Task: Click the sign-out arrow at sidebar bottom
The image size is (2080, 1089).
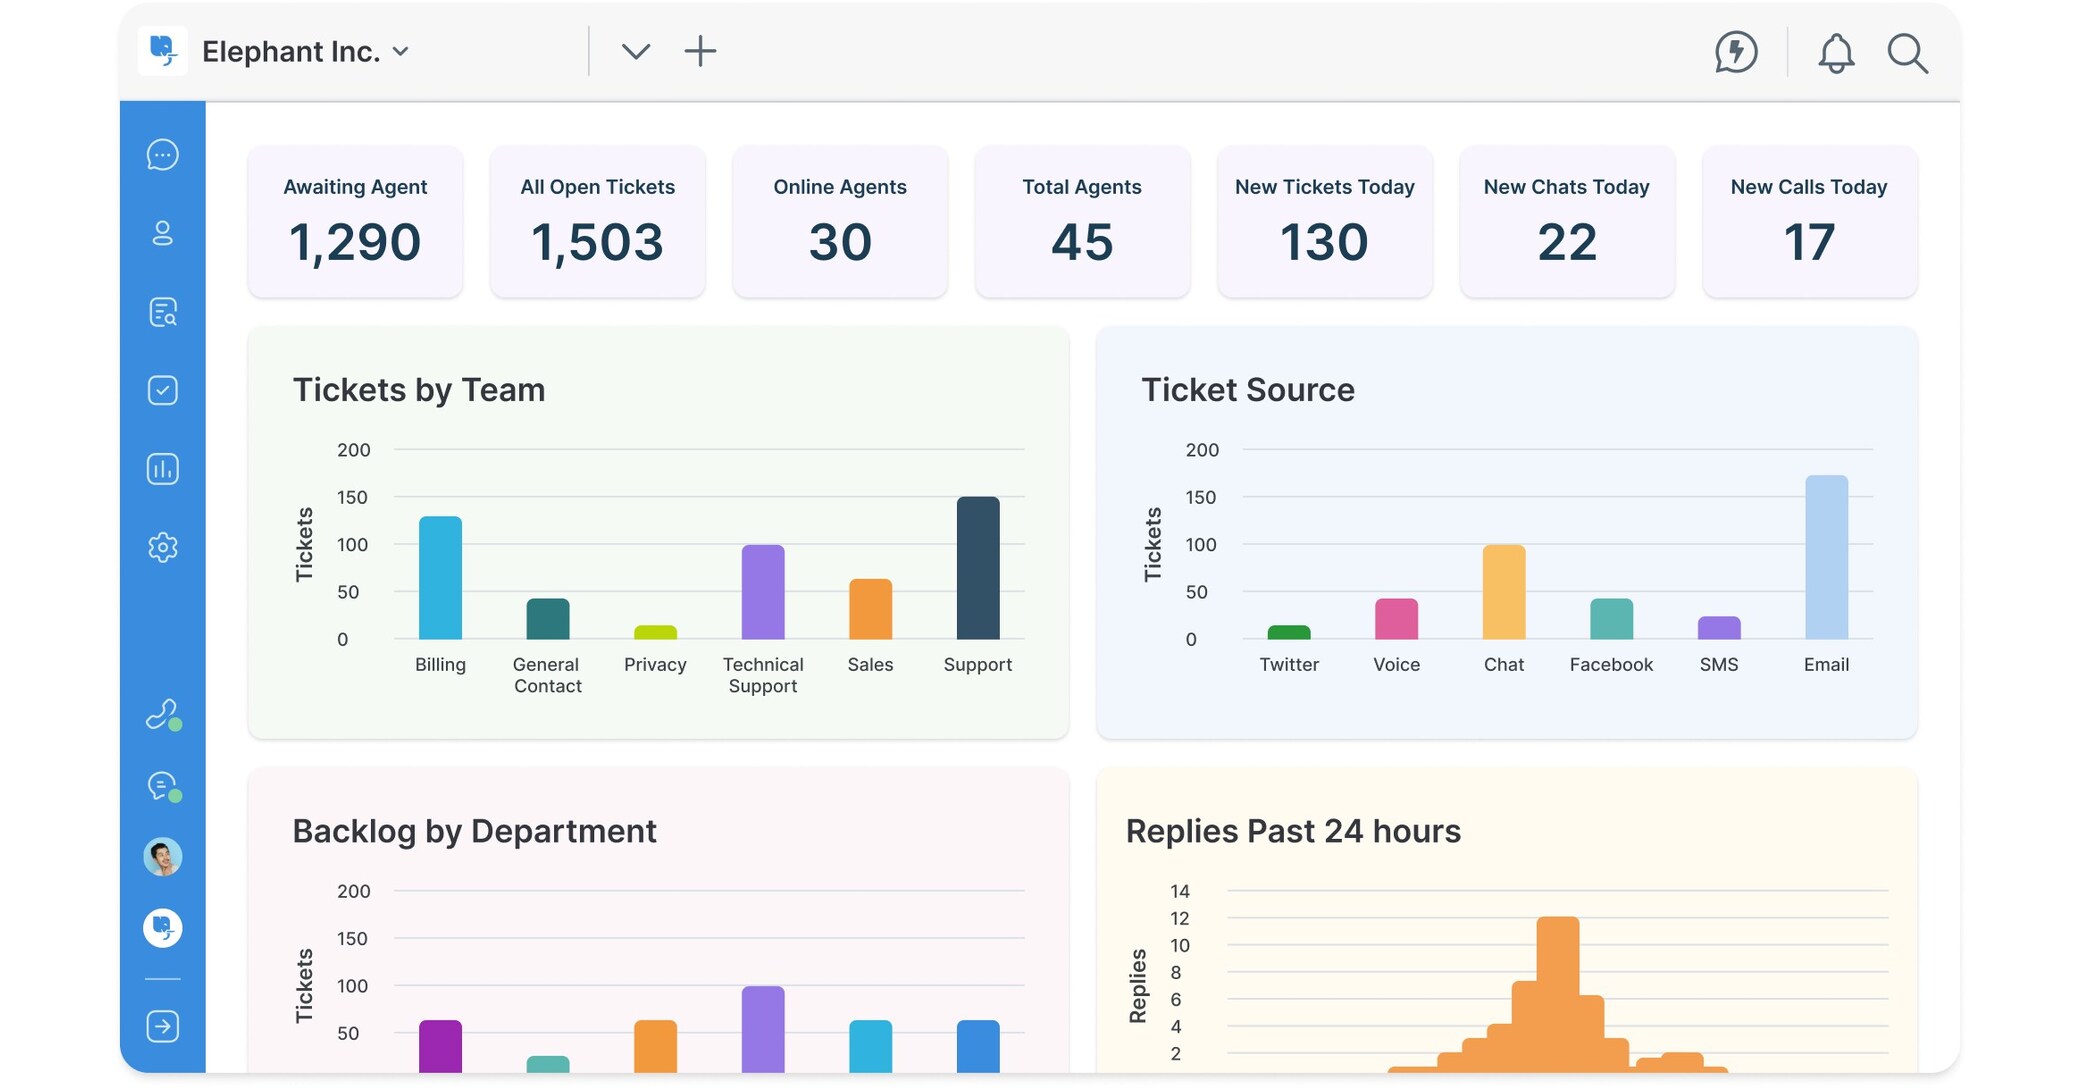Action: (x=162, y=1026)
